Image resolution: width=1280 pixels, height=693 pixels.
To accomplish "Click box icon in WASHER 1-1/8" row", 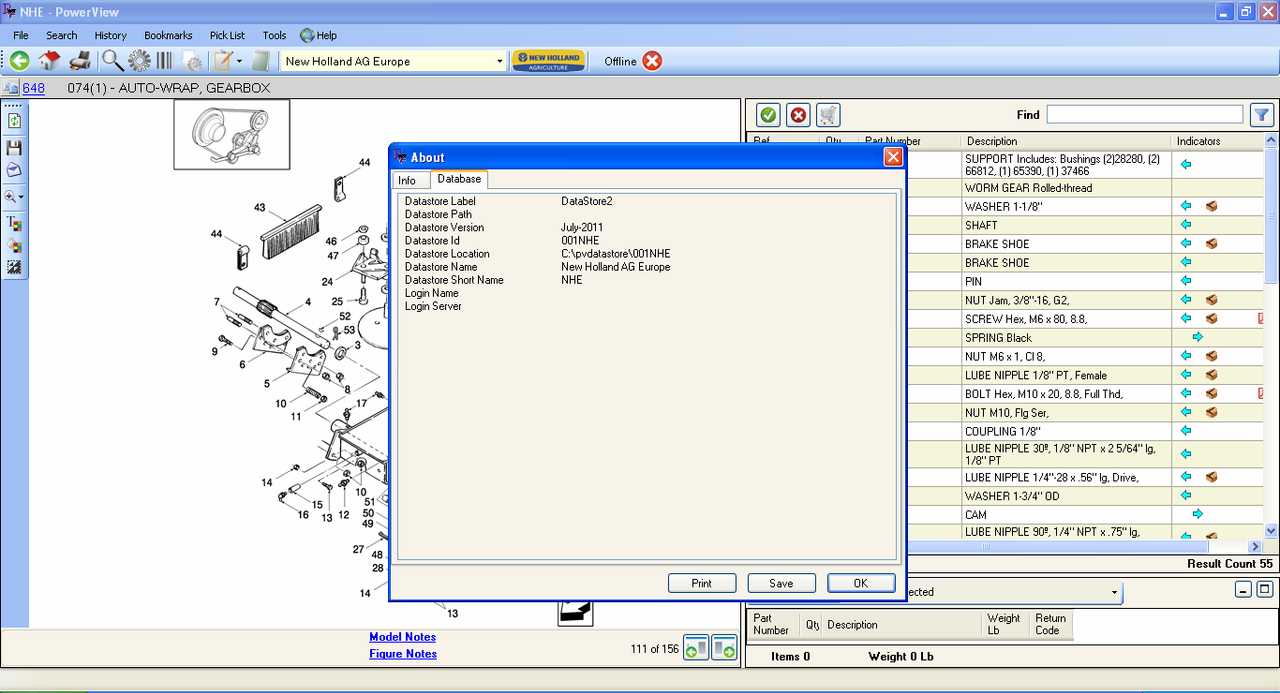I will pos(1211,206).
